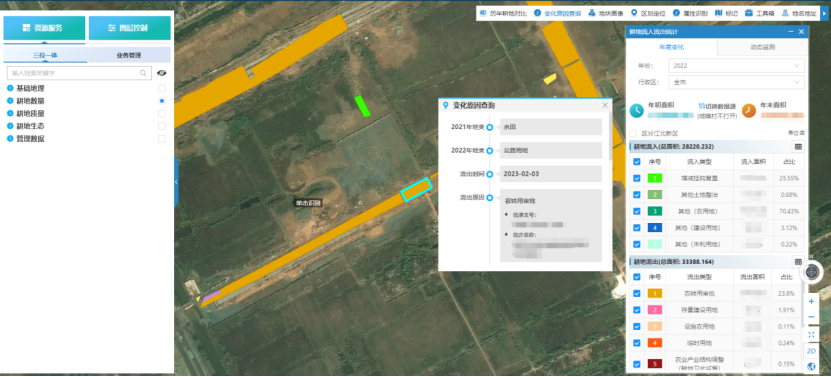831x377 pixels.
Task: Click the map zoom-in plus button
Action: tap(811, 301)
